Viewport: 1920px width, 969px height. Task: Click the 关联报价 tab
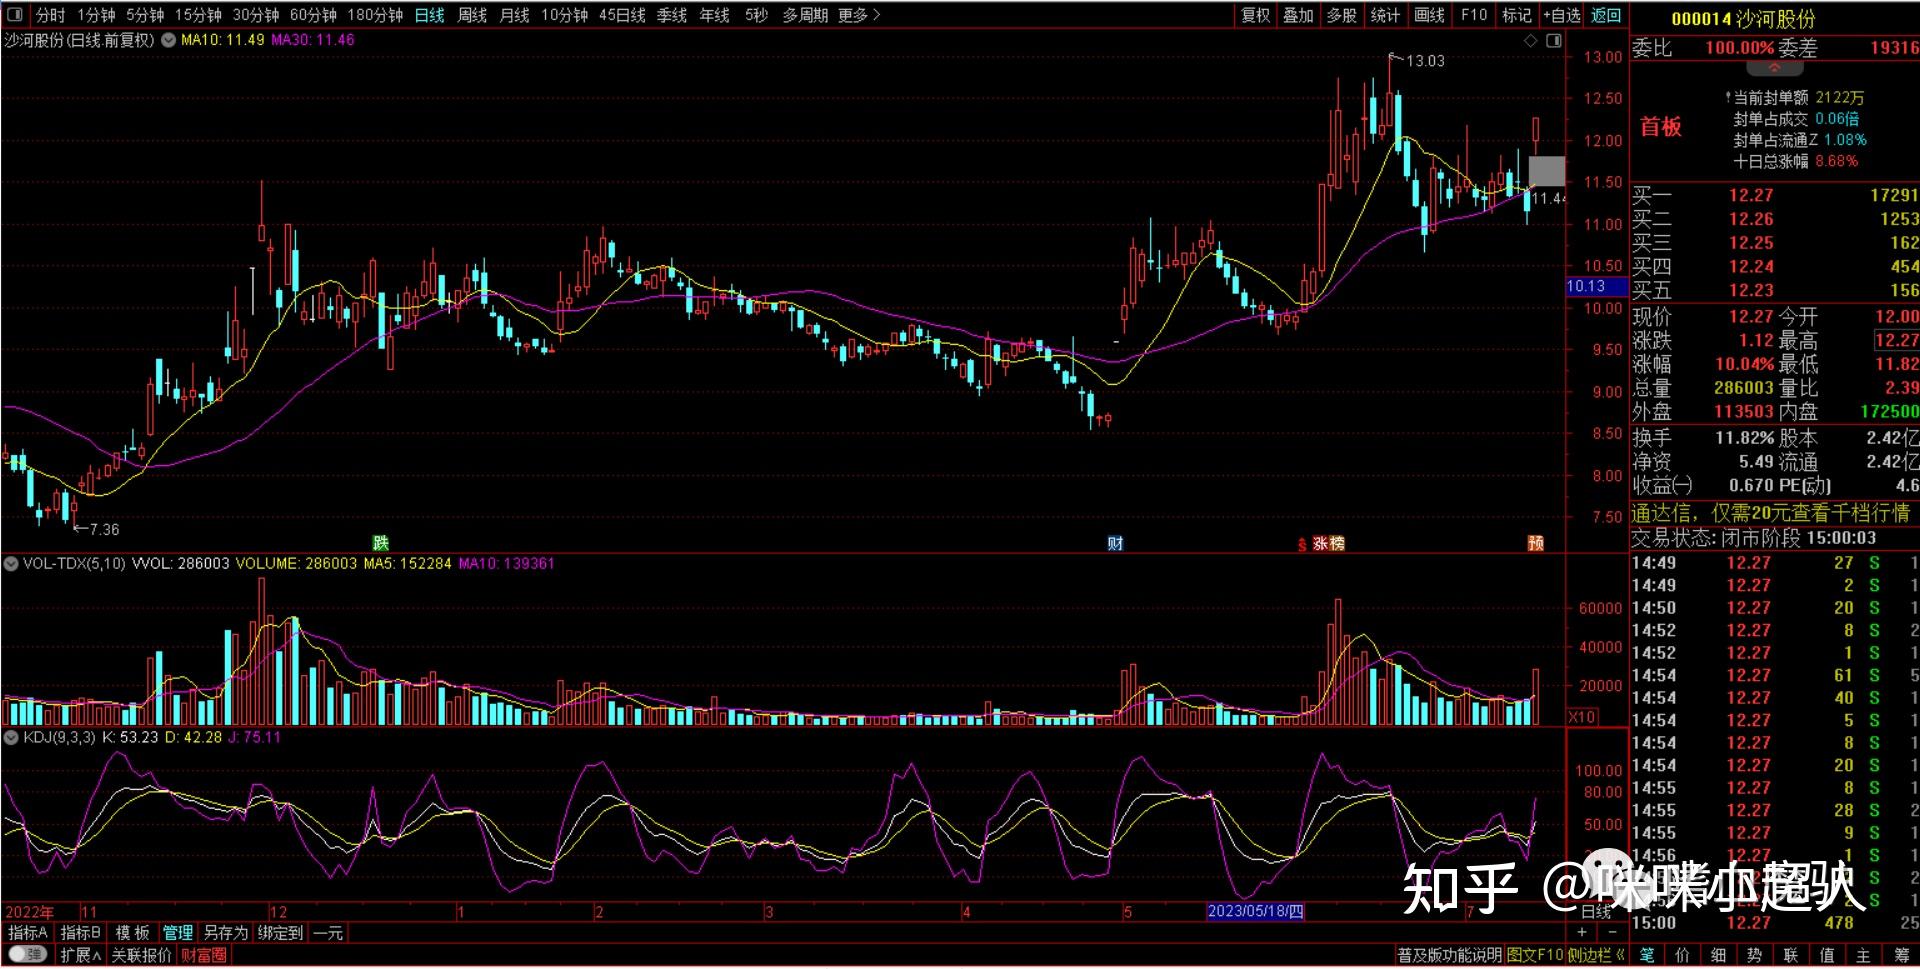point(140,955)
